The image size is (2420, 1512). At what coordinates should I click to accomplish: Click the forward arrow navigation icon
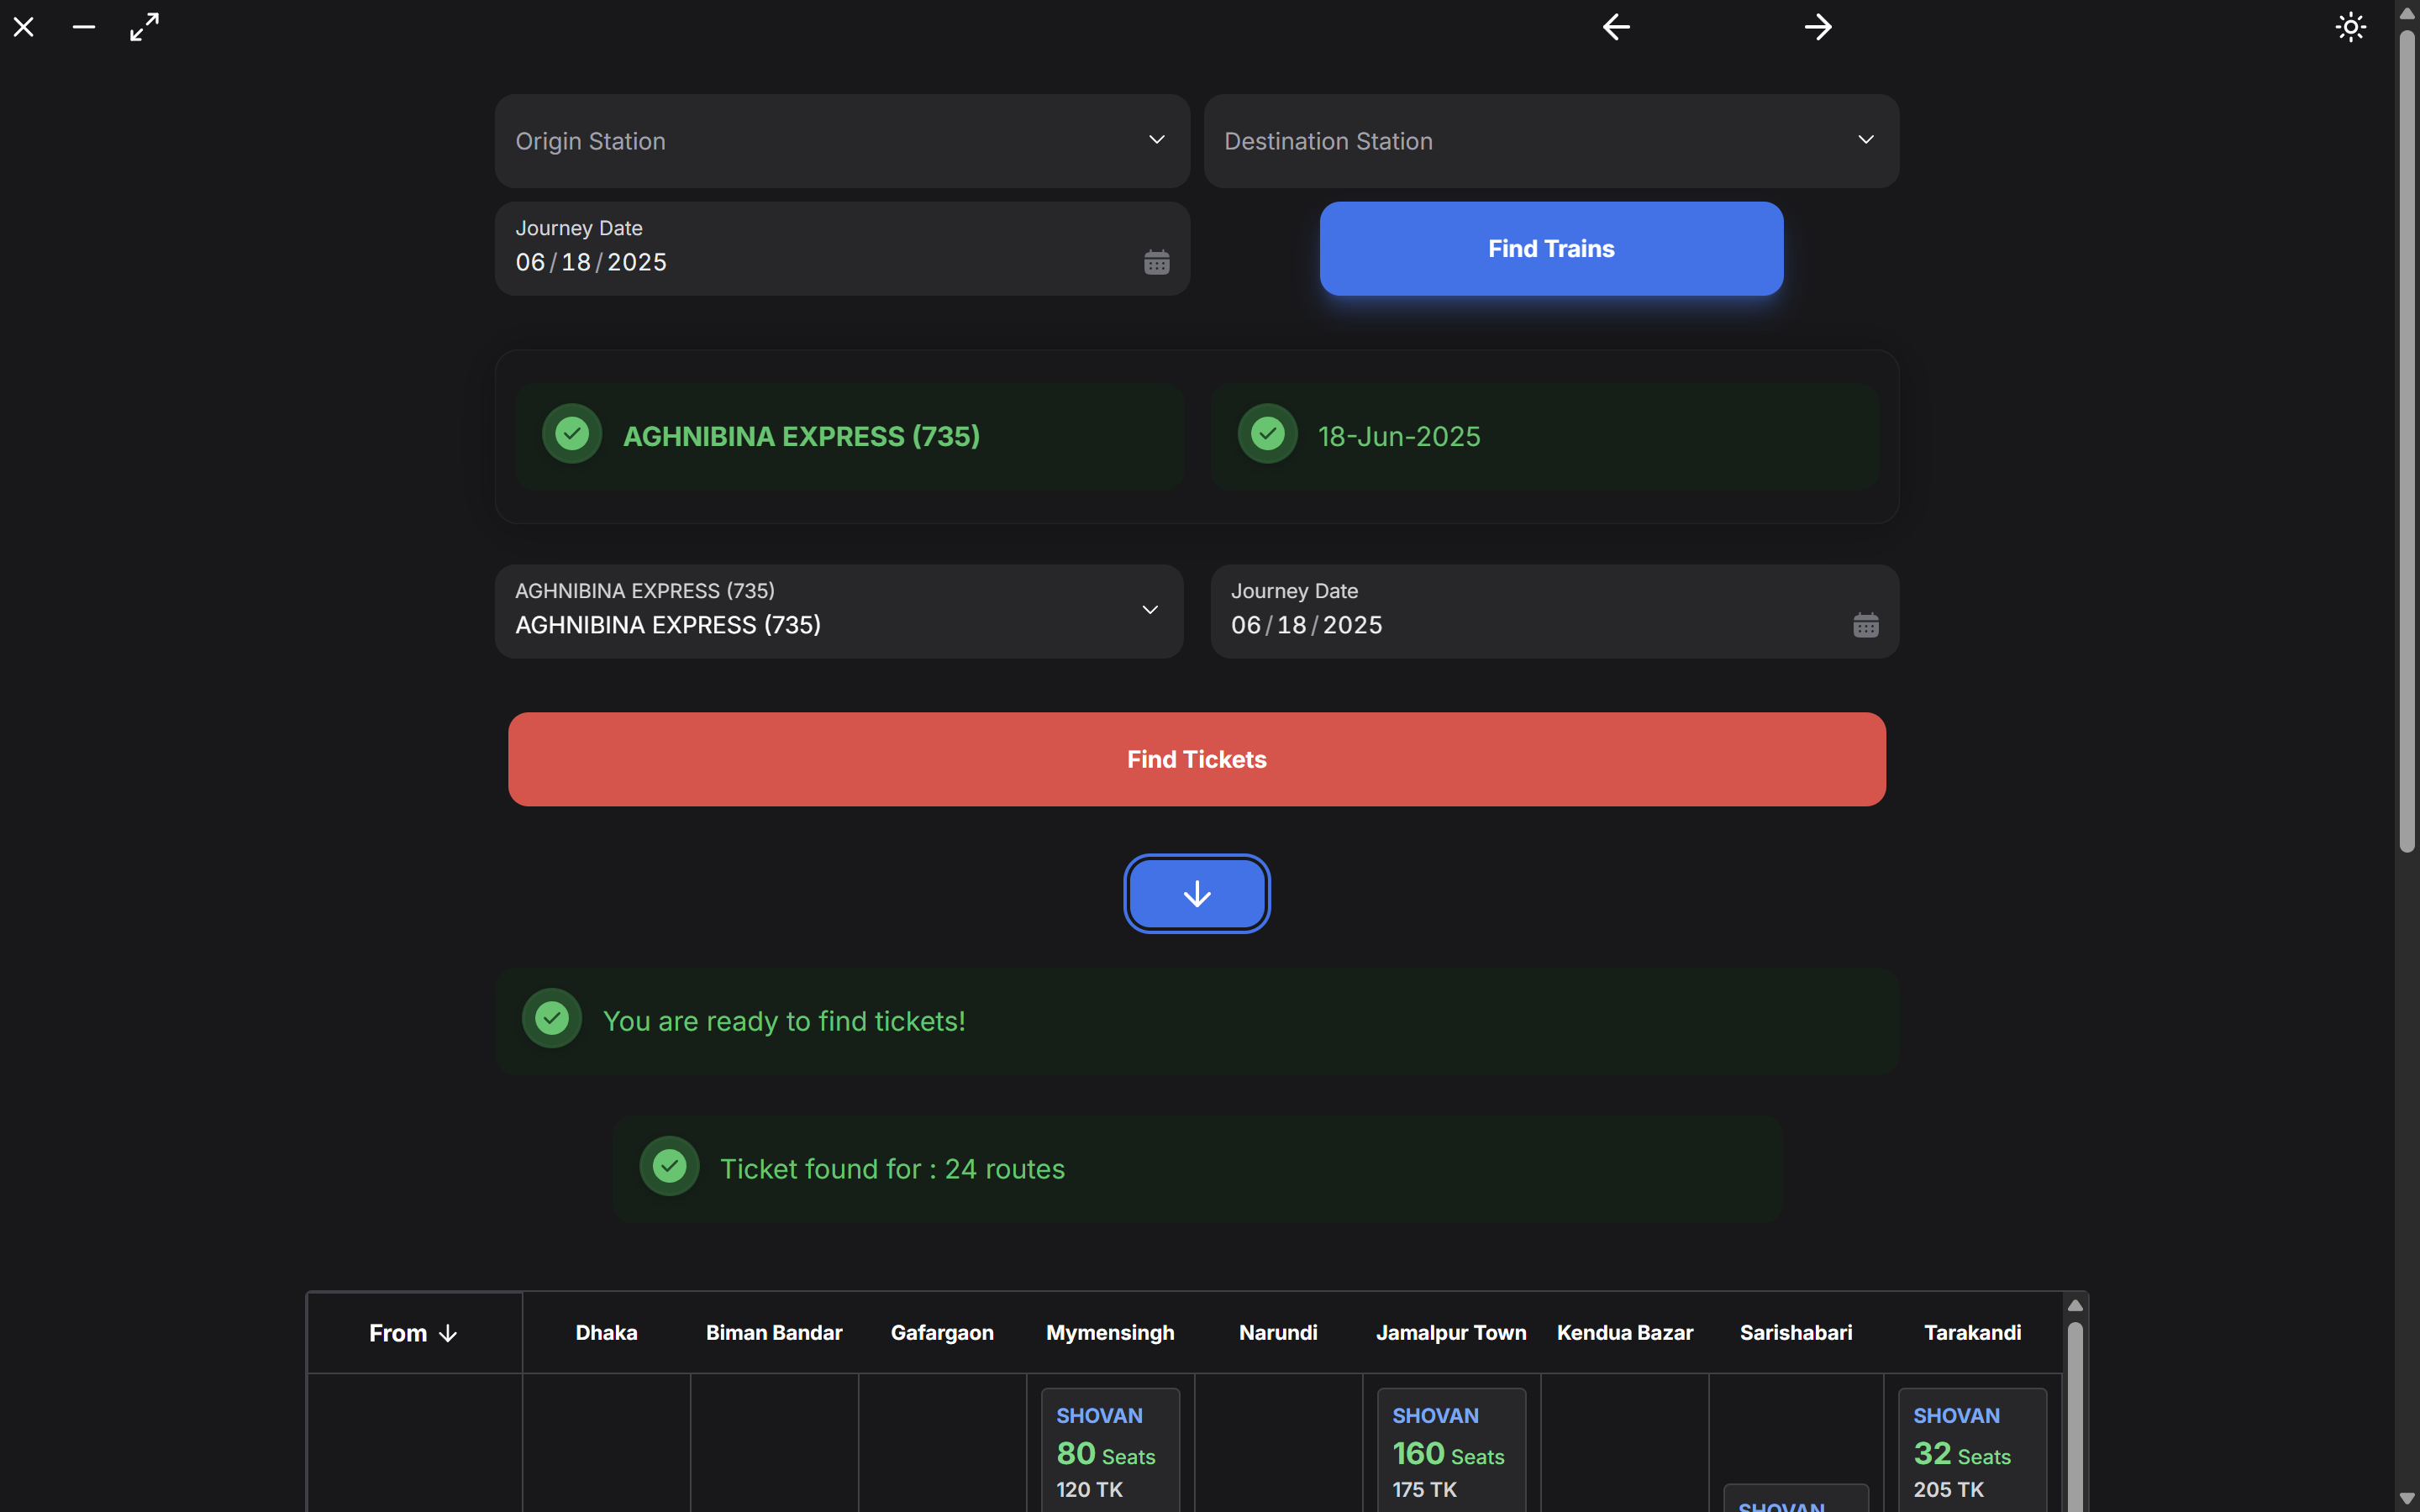(x=1818, y=27)
